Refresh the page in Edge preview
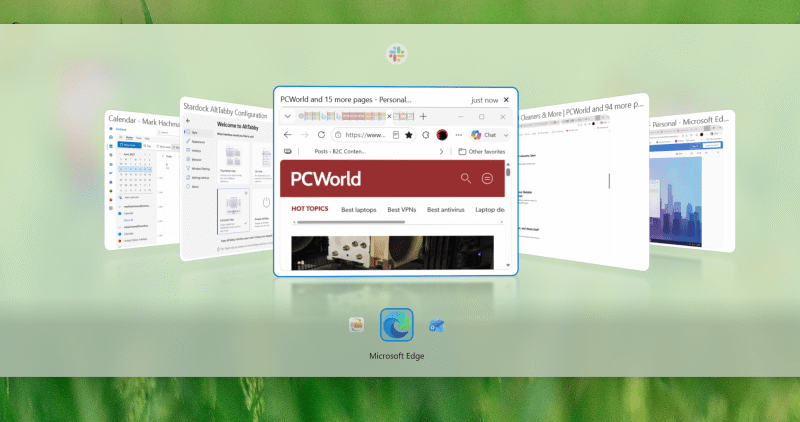Image resolution: width=800 pixels, height=422 pixels. 321,135
